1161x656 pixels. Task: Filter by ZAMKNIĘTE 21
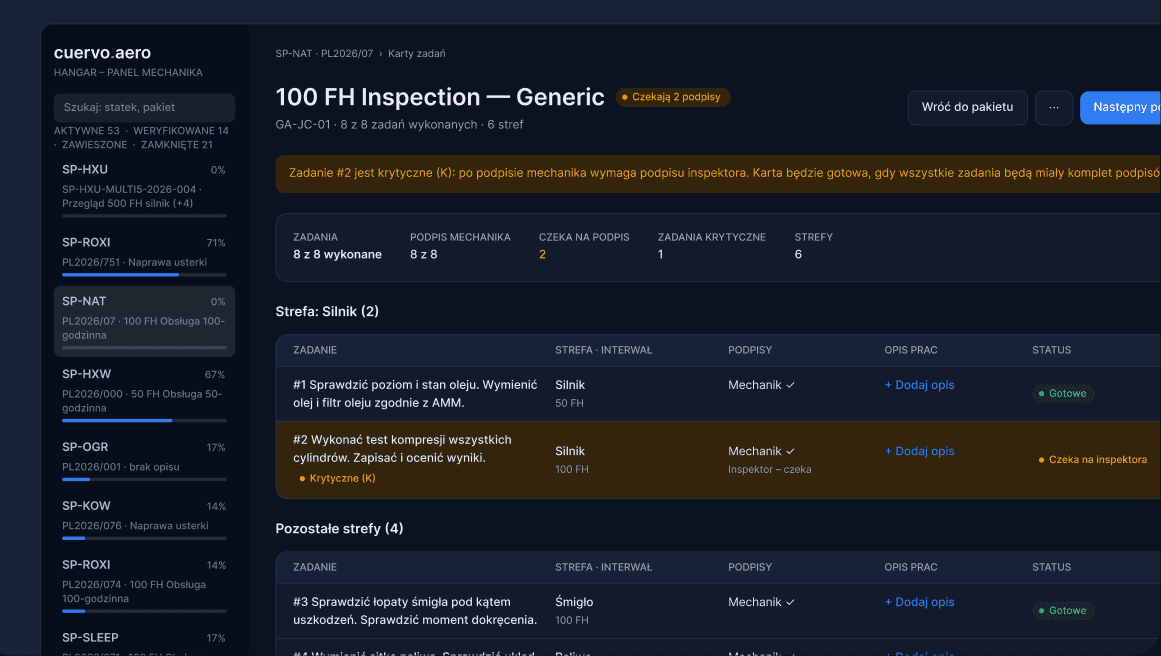176,144
